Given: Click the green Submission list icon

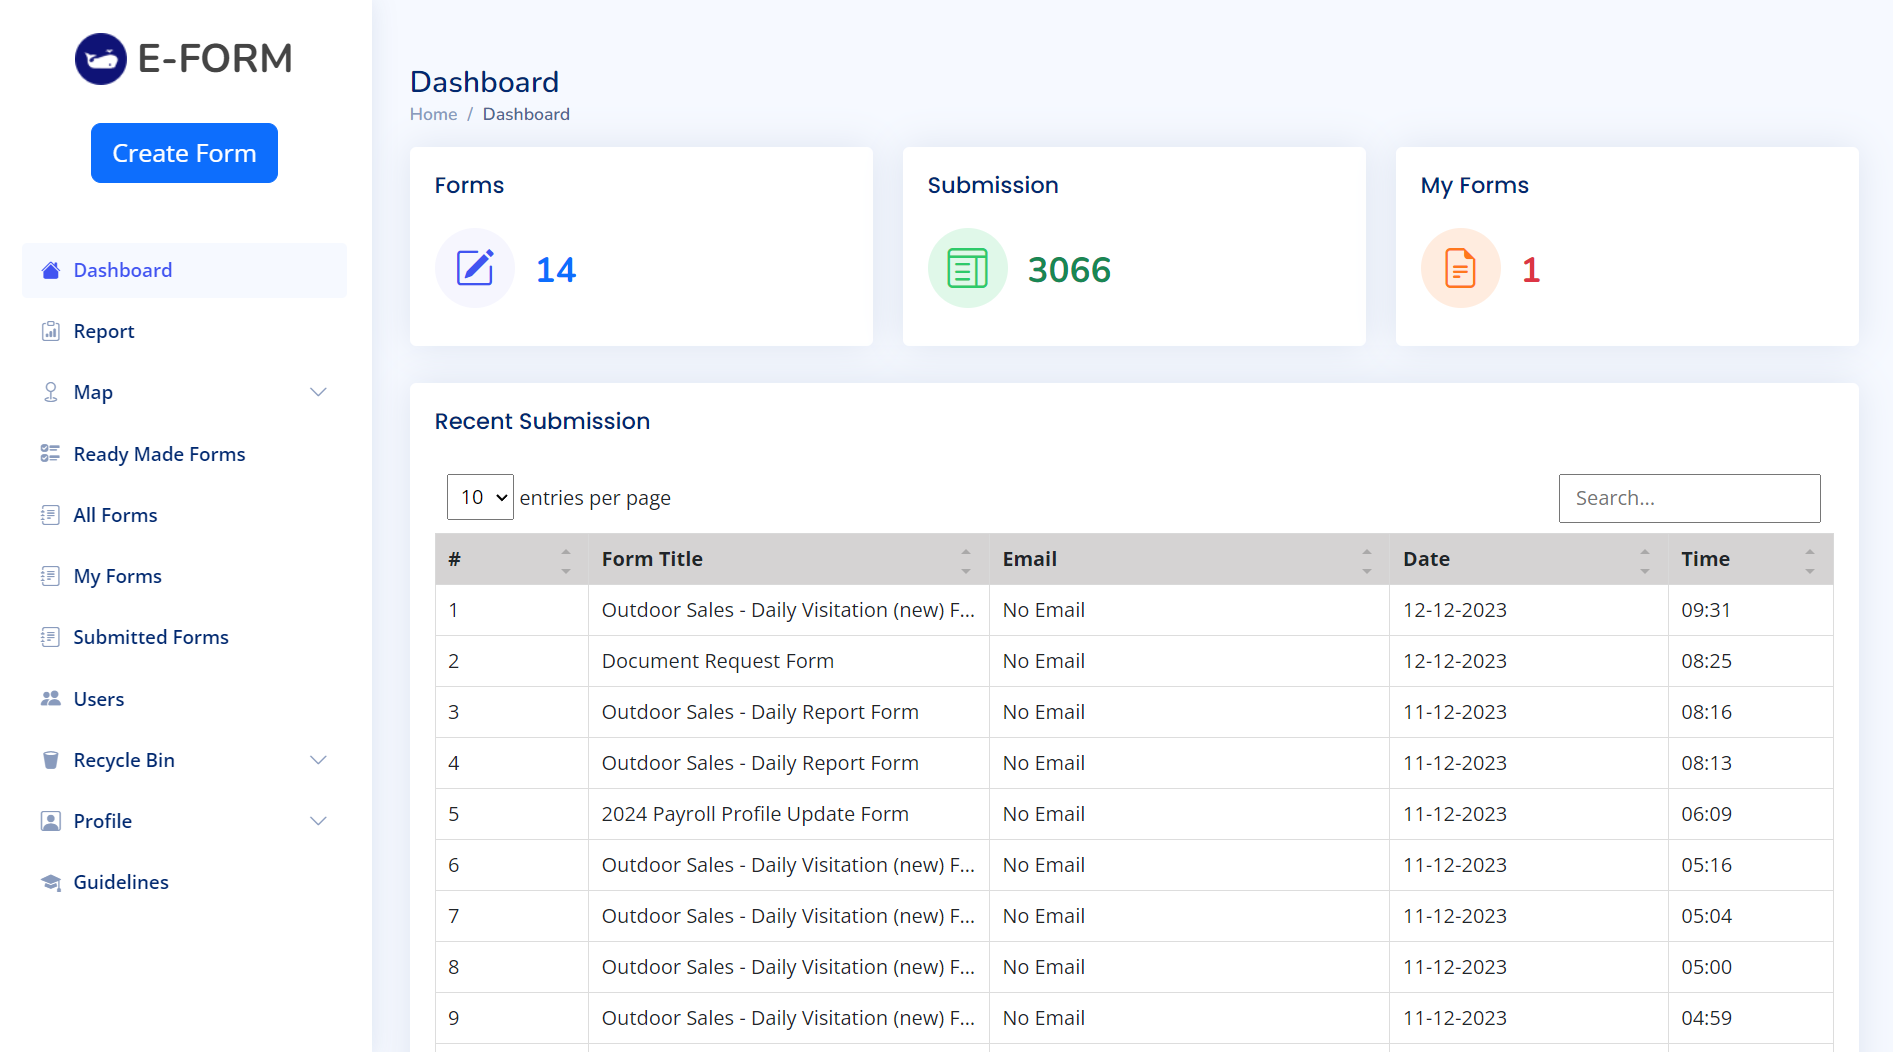Looking at the screenshot, I should tap(967, 268).
